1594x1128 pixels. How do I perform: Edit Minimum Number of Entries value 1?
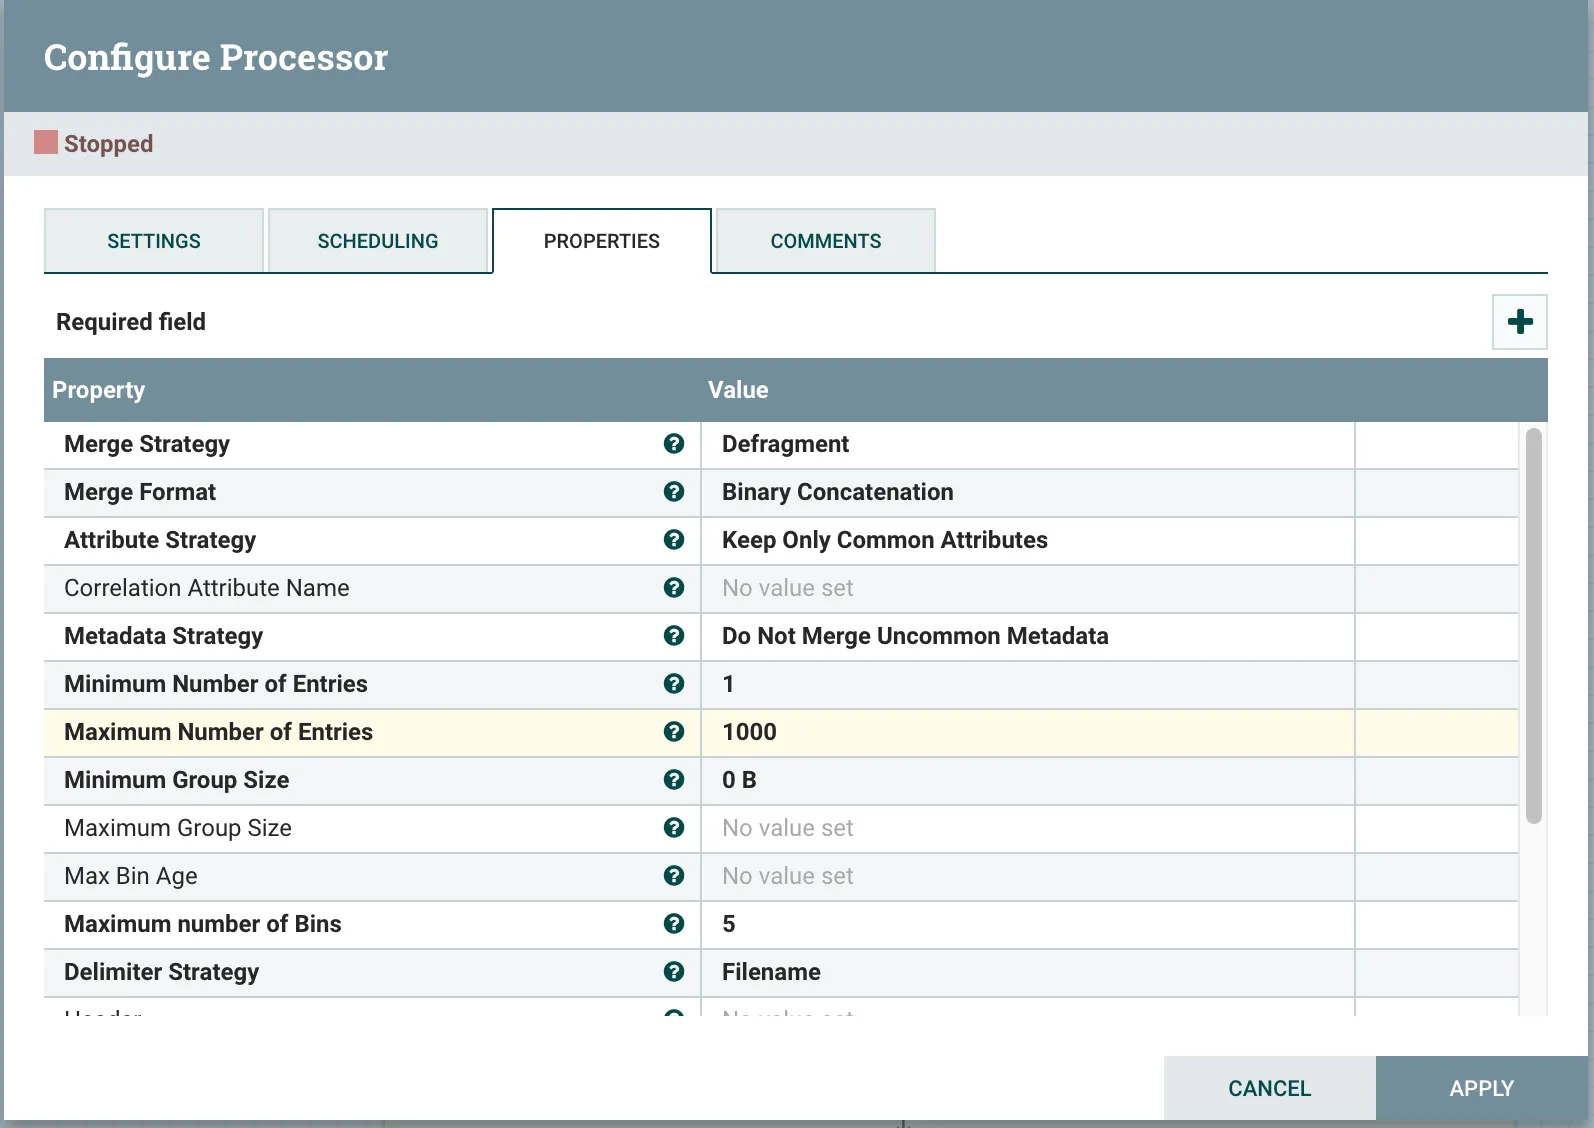coord(1028,684)
